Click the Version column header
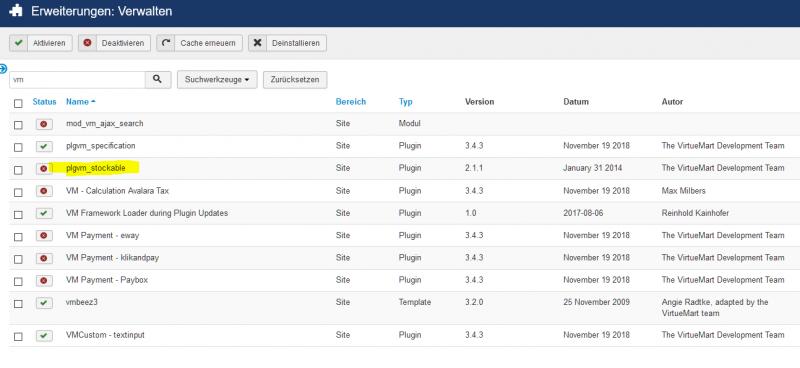The width and height of the screenshot is (800, 368). pos(480,102)
